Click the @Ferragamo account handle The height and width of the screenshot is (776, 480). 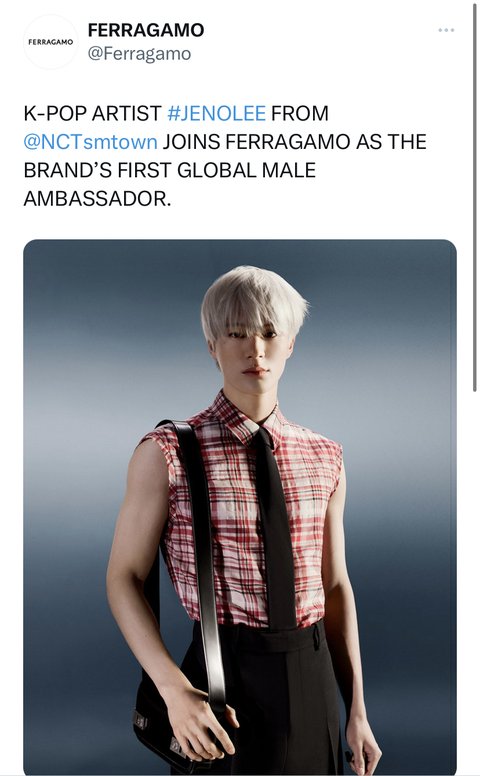click(139, 53)
